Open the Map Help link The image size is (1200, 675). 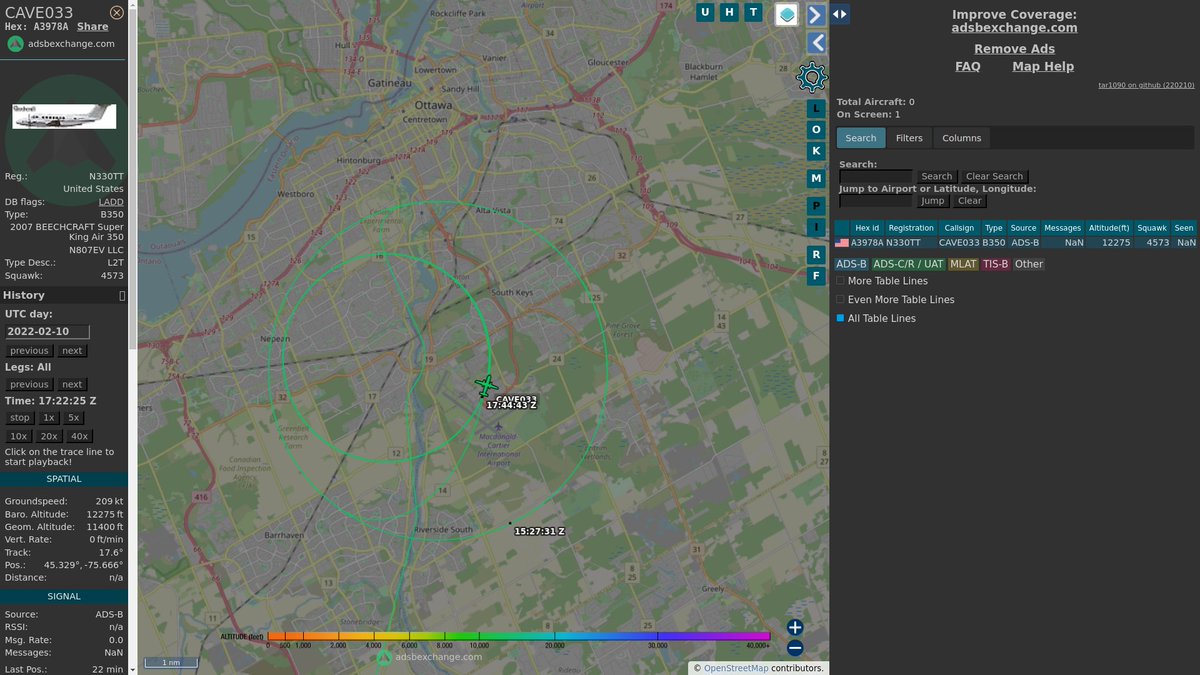tap(1043, 67)
